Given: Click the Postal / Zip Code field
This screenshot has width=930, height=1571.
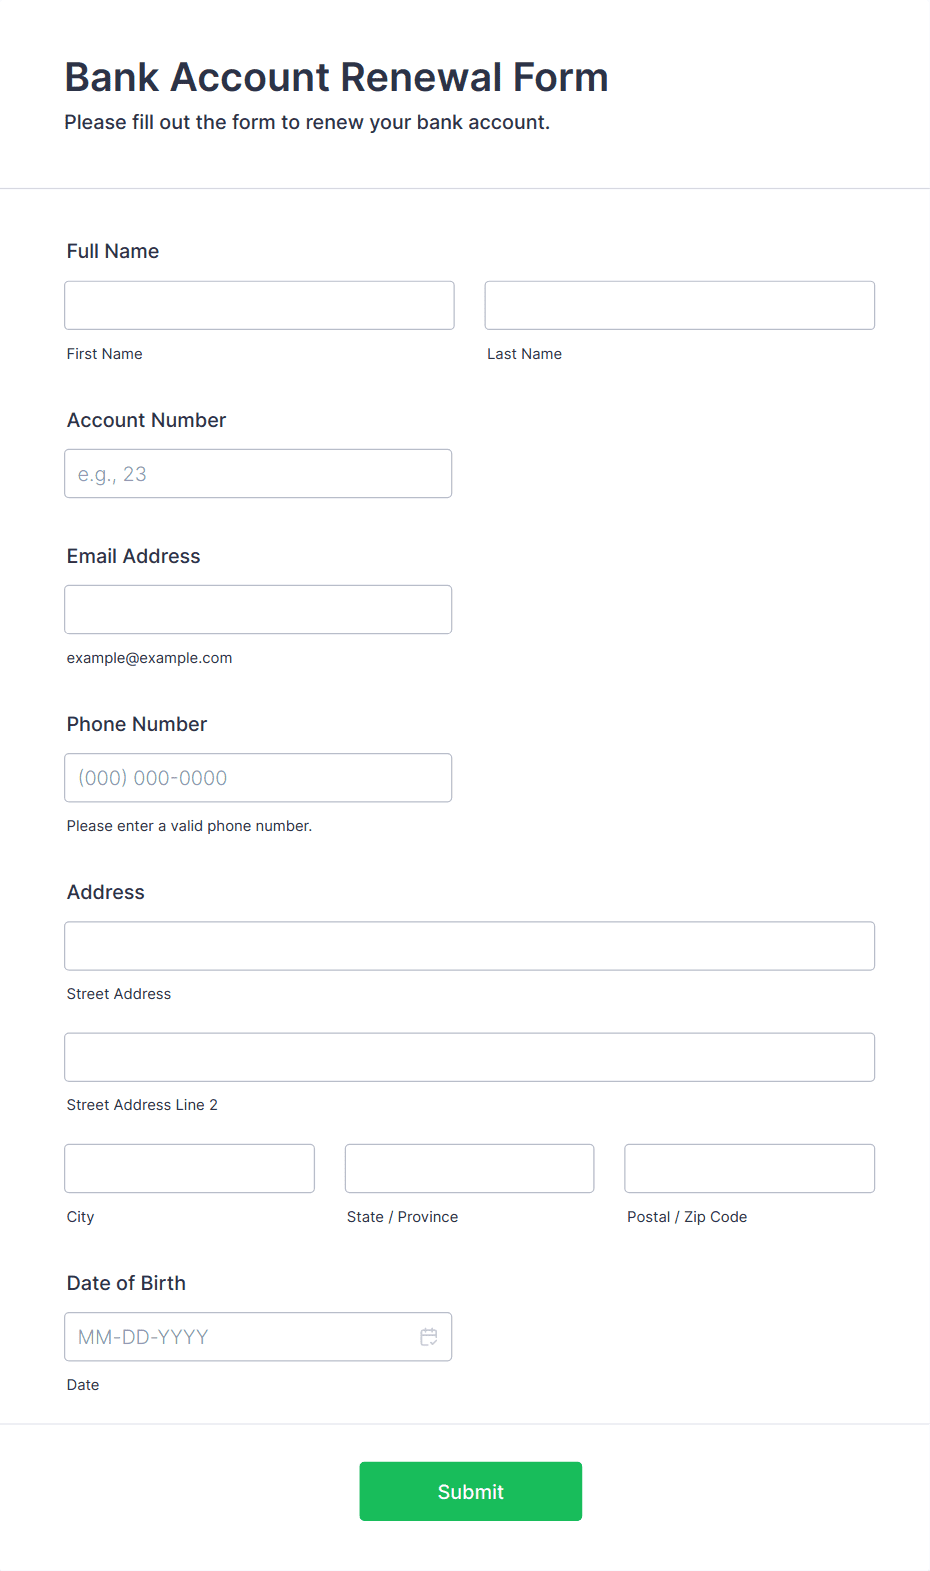Looking at the screenshot, I should [x=750, y=1168].
